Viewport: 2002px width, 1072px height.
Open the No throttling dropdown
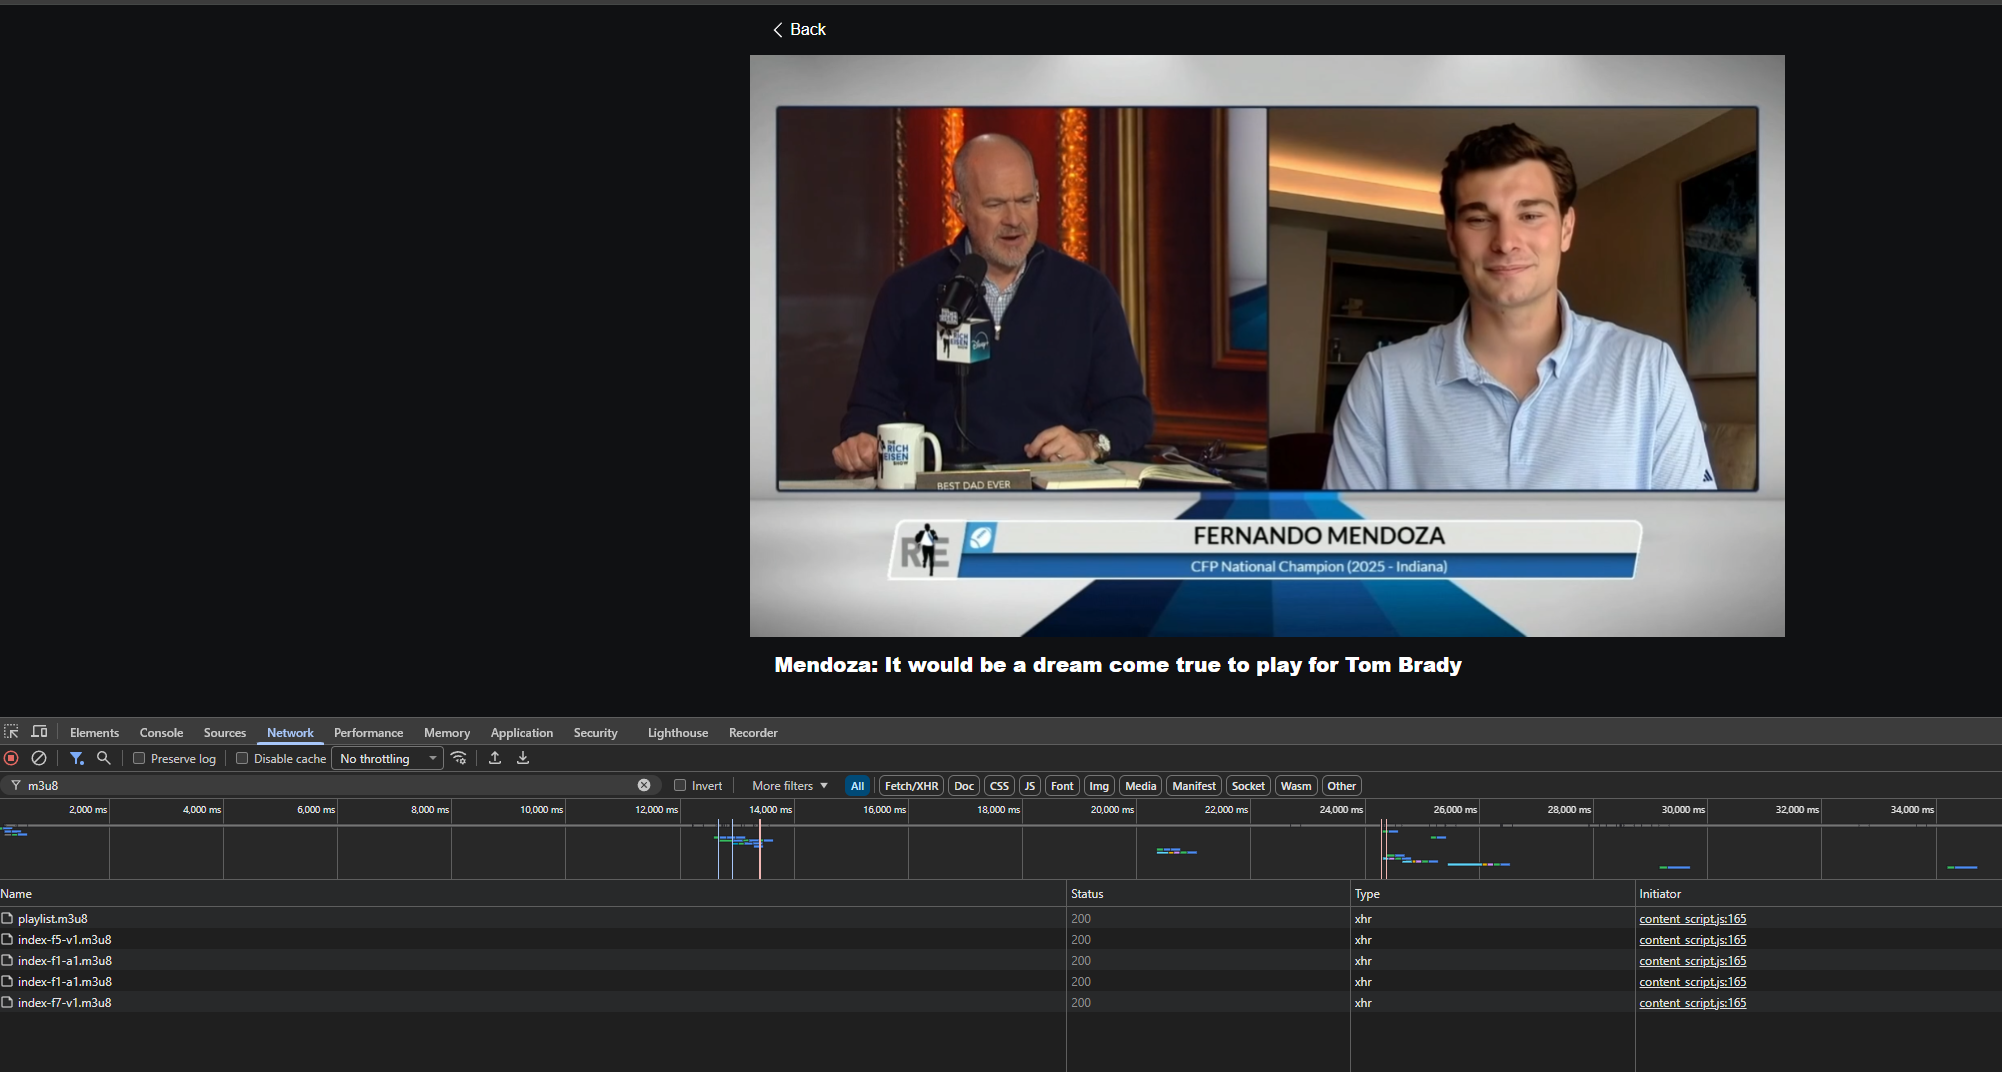(387, 759)
